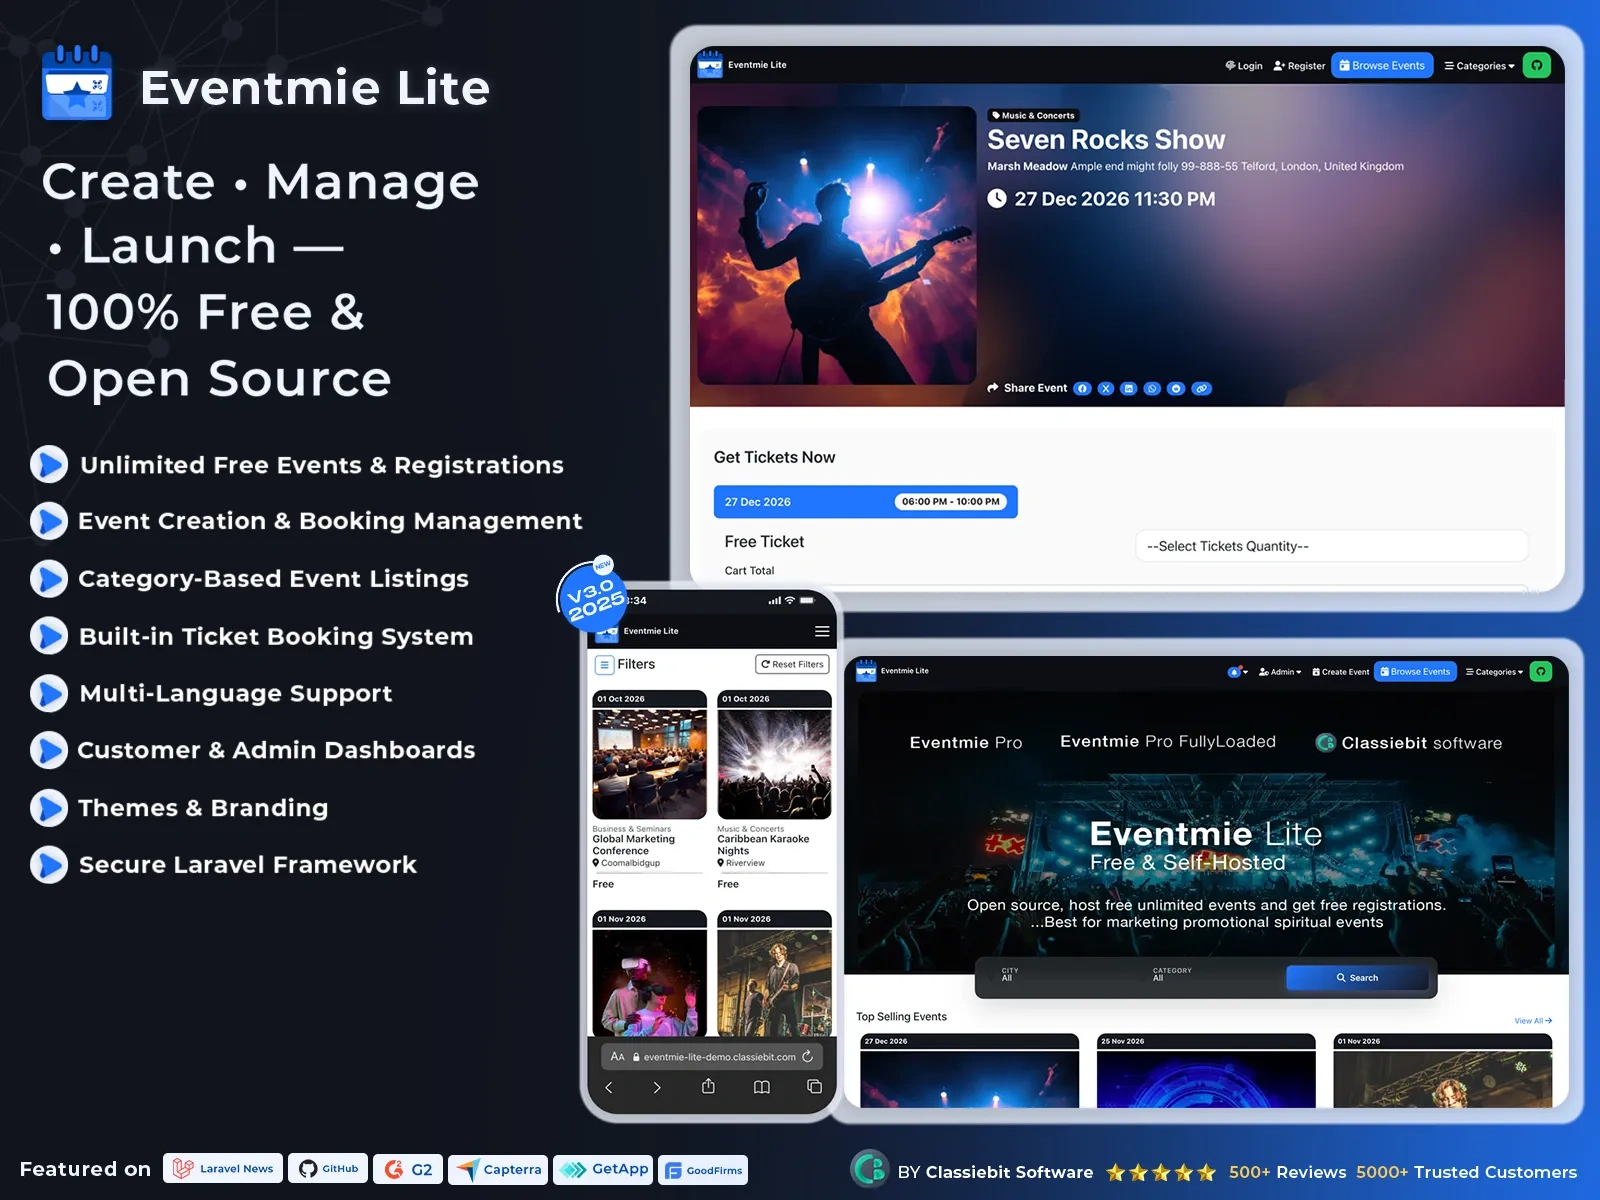Tap the mobile browser forward arrow
1600x1200 pixels.
pyautogui.click(x=657, y=1087)
